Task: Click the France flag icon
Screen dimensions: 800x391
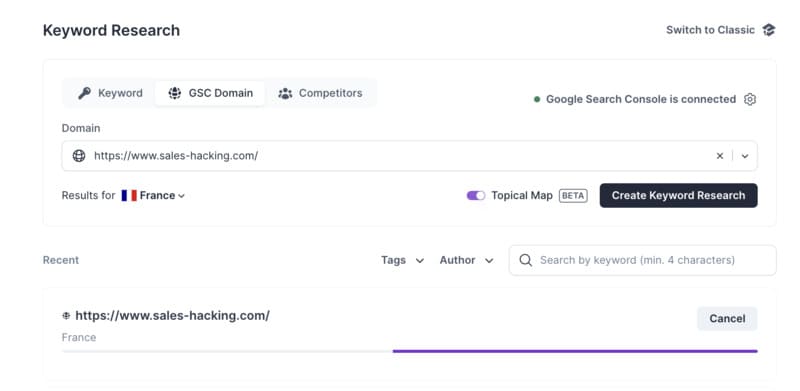Action: 129,196
